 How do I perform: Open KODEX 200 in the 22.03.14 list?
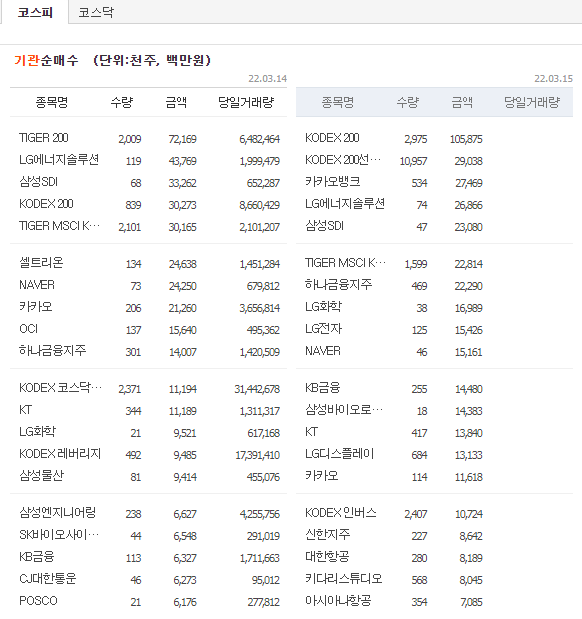tap(46, 204)
